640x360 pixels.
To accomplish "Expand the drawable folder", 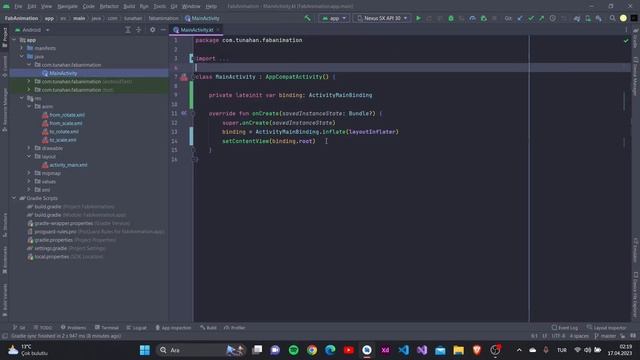I will coord(29,148).
